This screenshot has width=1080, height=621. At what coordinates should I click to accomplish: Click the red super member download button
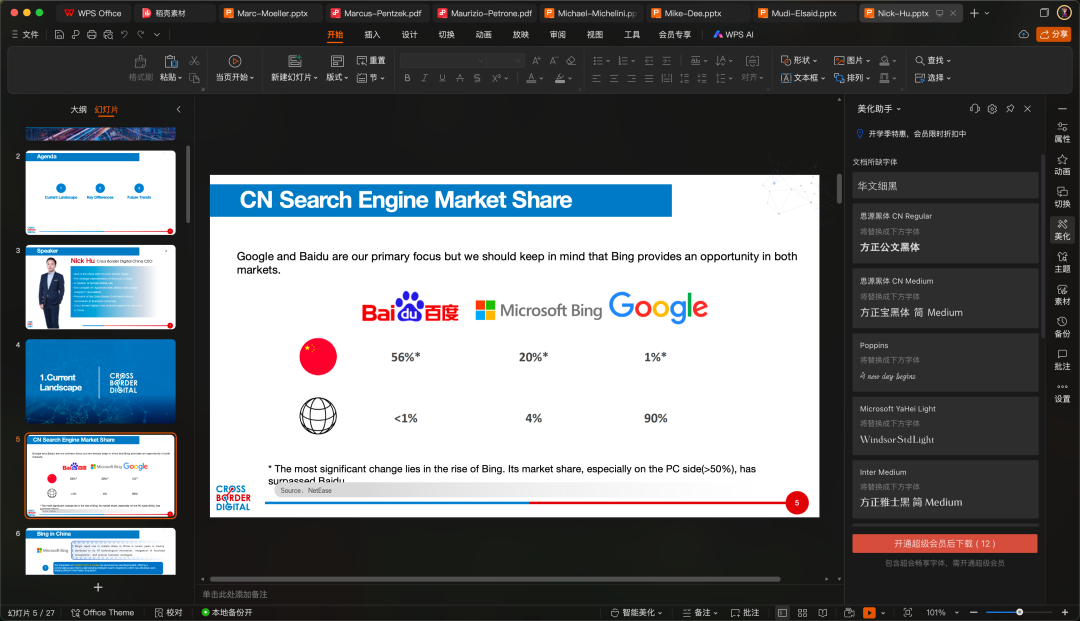(x=944, y=543)
